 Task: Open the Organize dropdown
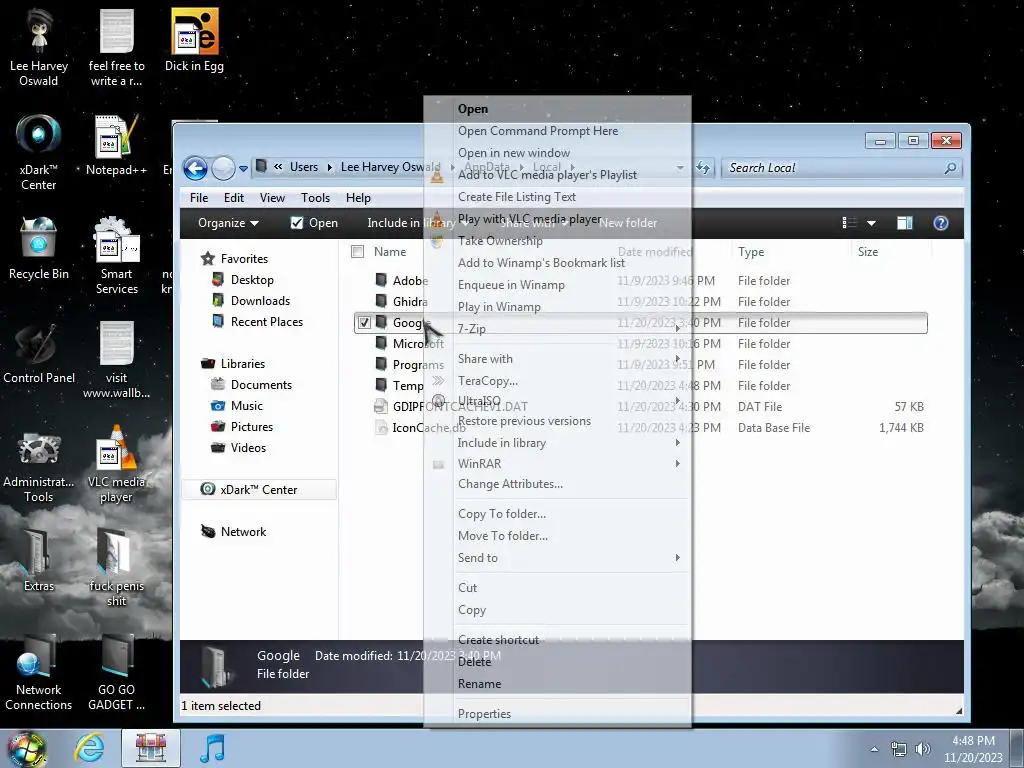228,223
